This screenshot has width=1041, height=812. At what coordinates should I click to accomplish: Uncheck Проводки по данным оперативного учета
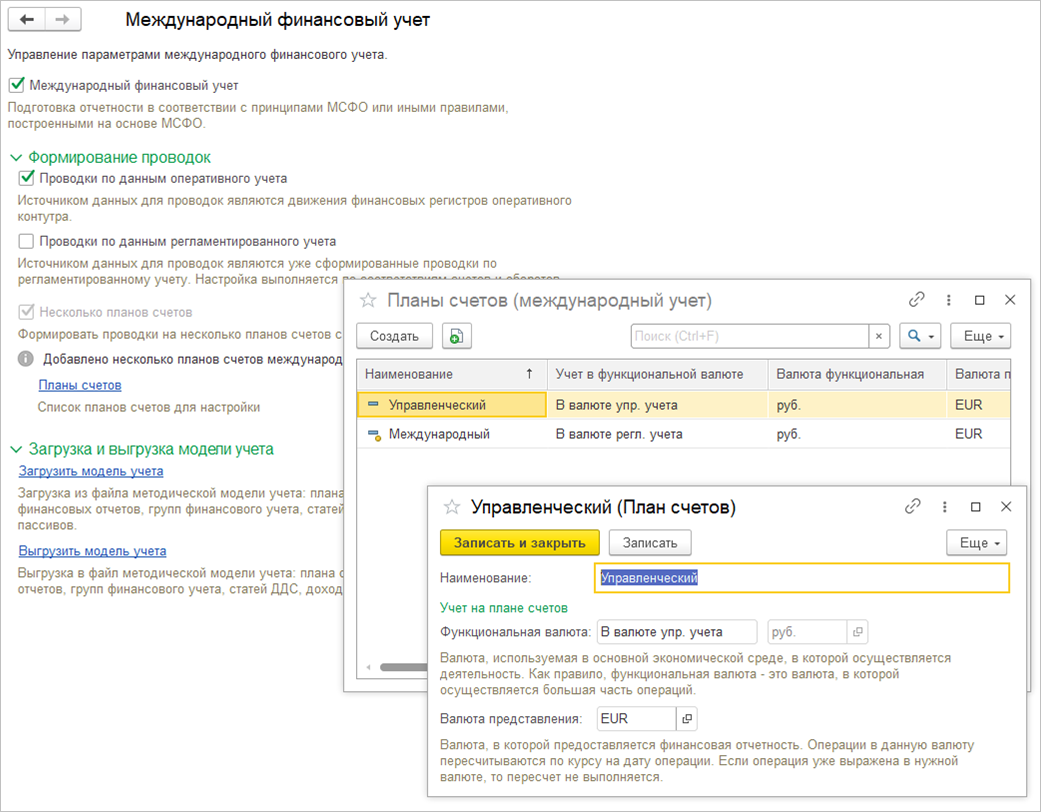pyautogui.click(x=27, y=178)
